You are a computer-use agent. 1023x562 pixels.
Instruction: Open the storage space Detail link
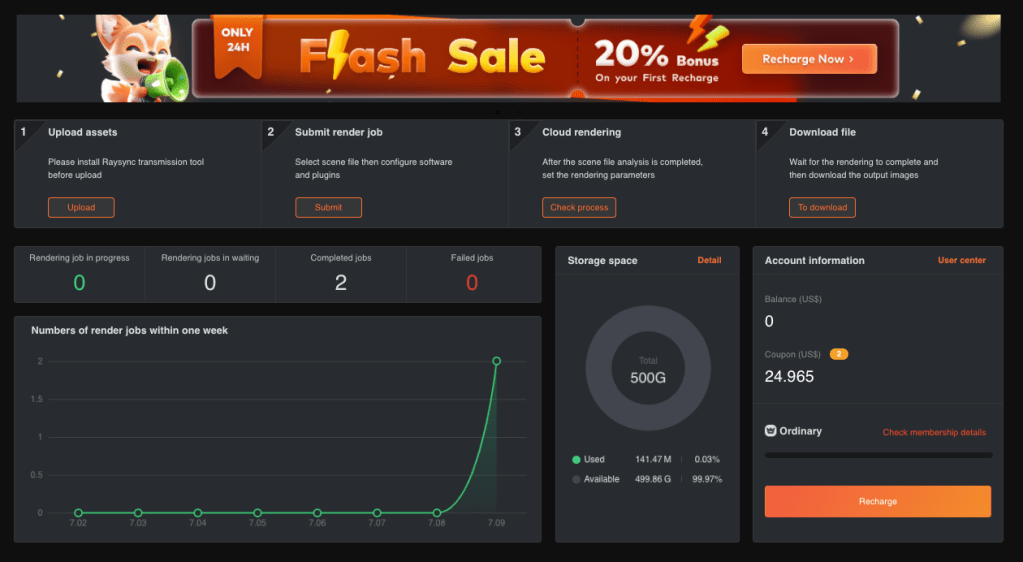709,261
